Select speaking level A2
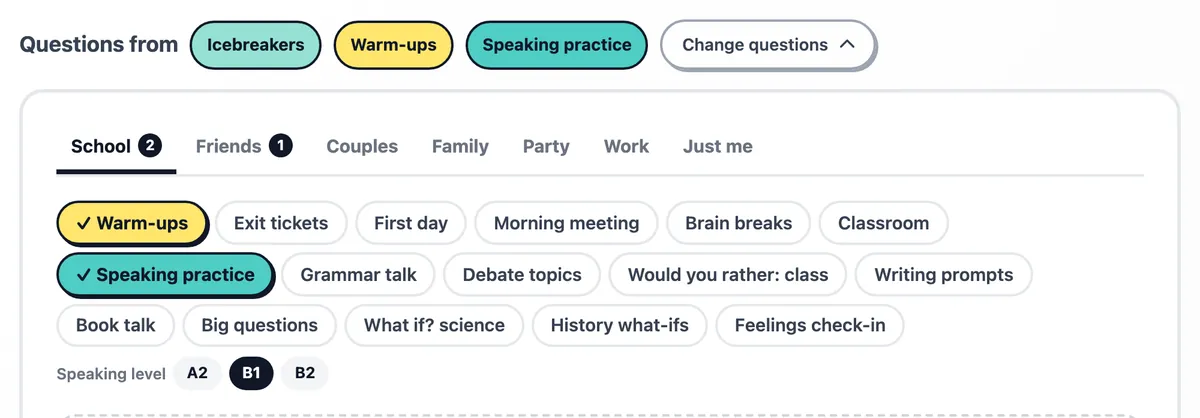 point(197,373)
